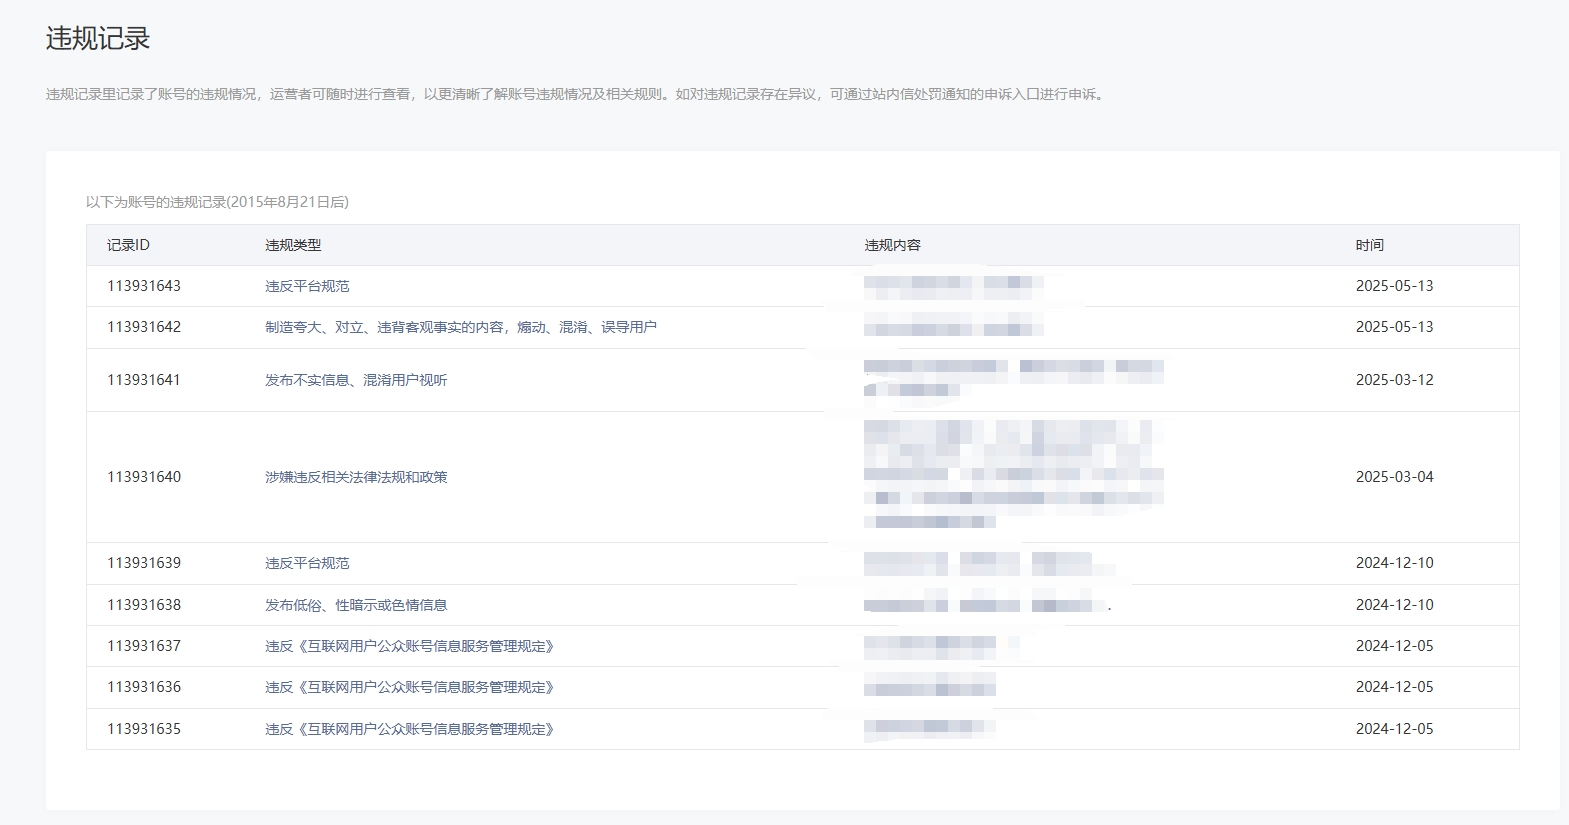The width and height of the screenshot is (1569, 825).
Task: Click the date 2025-03-12
Action: tap(1394, 380)
